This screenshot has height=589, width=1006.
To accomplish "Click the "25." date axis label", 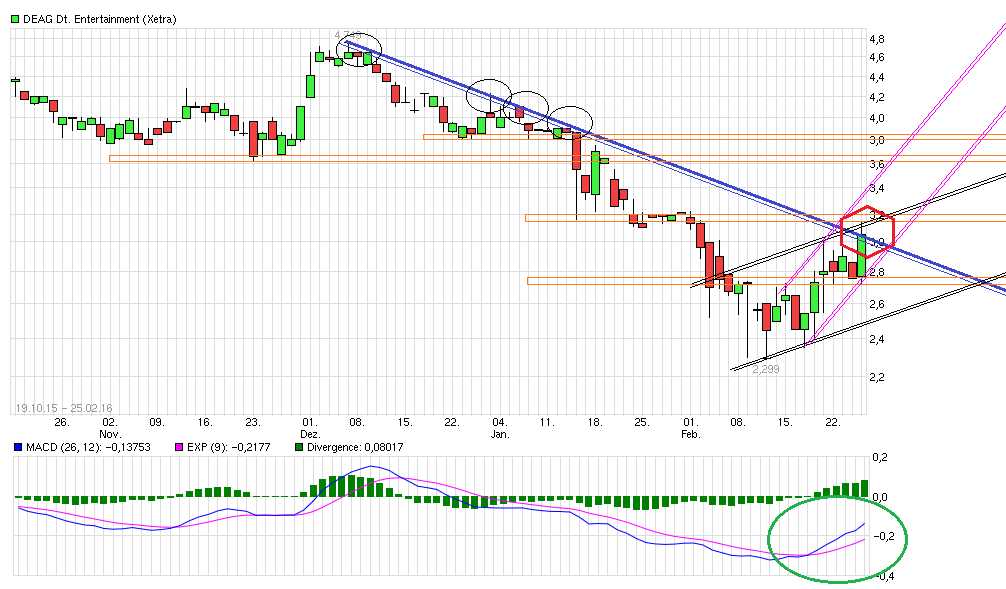I will point(642,422).
